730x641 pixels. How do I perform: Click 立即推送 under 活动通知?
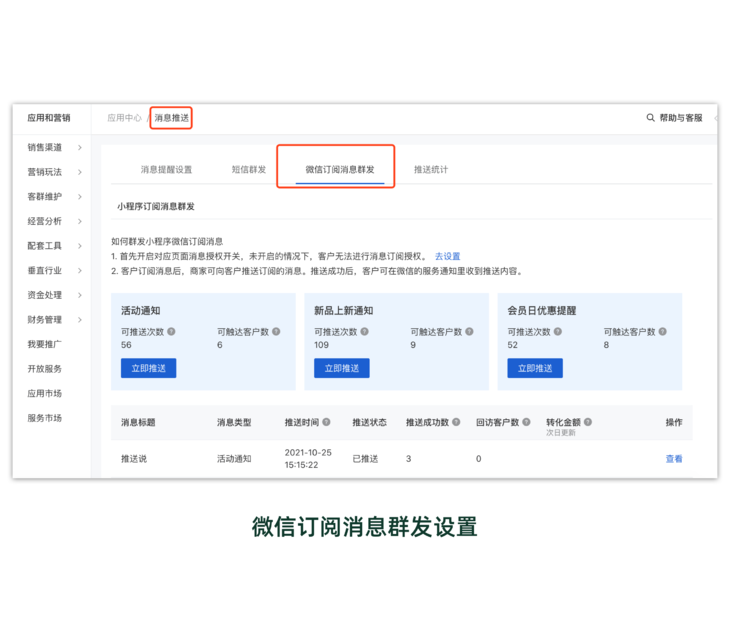(x=149, y=368)
